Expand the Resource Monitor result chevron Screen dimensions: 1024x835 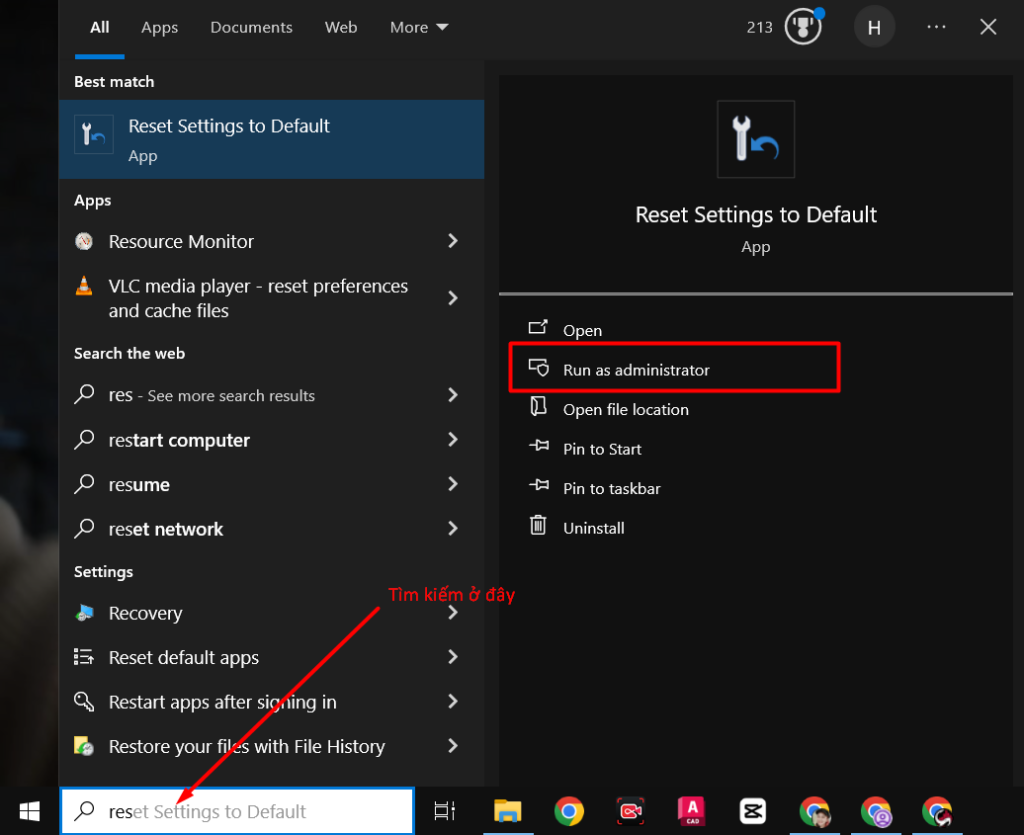pyautogui.click(x=453, y=241)
